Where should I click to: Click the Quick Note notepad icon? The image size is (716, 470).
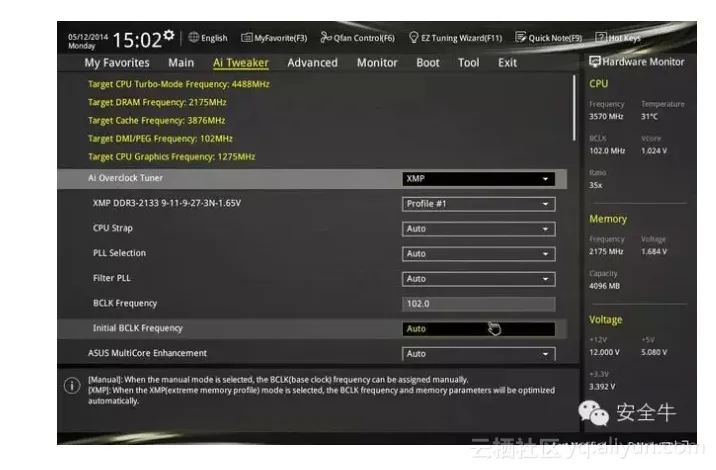pos(521,37)
